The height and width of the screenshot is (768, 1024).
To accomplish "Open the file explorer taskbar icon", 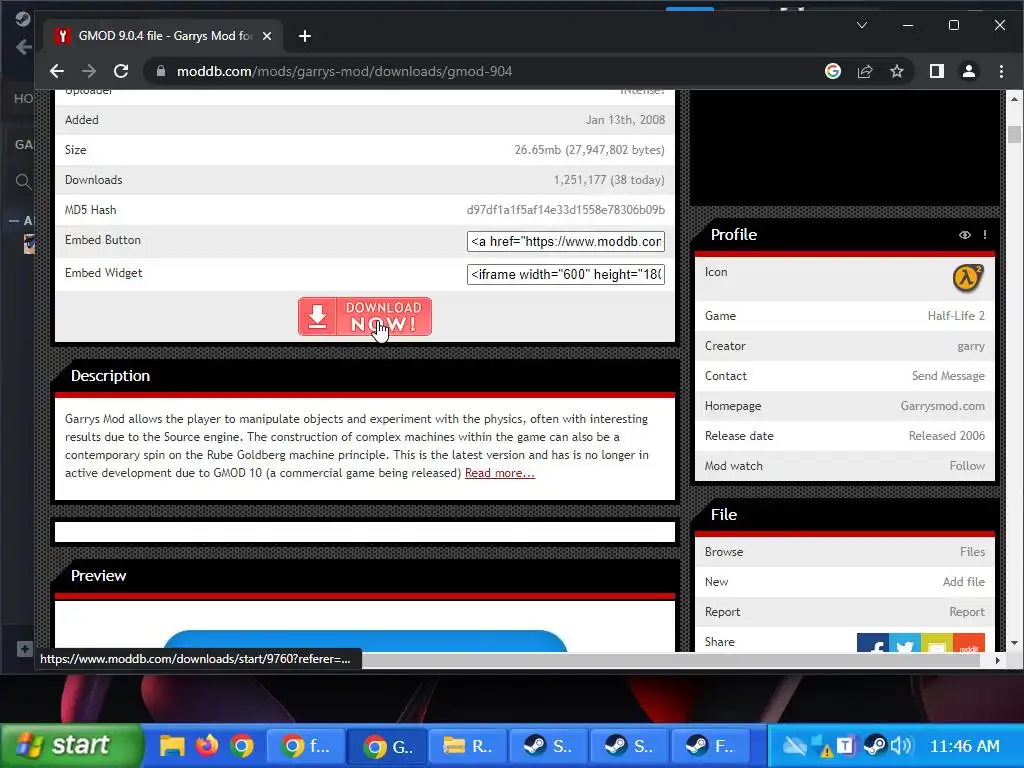I will [172, 745].
